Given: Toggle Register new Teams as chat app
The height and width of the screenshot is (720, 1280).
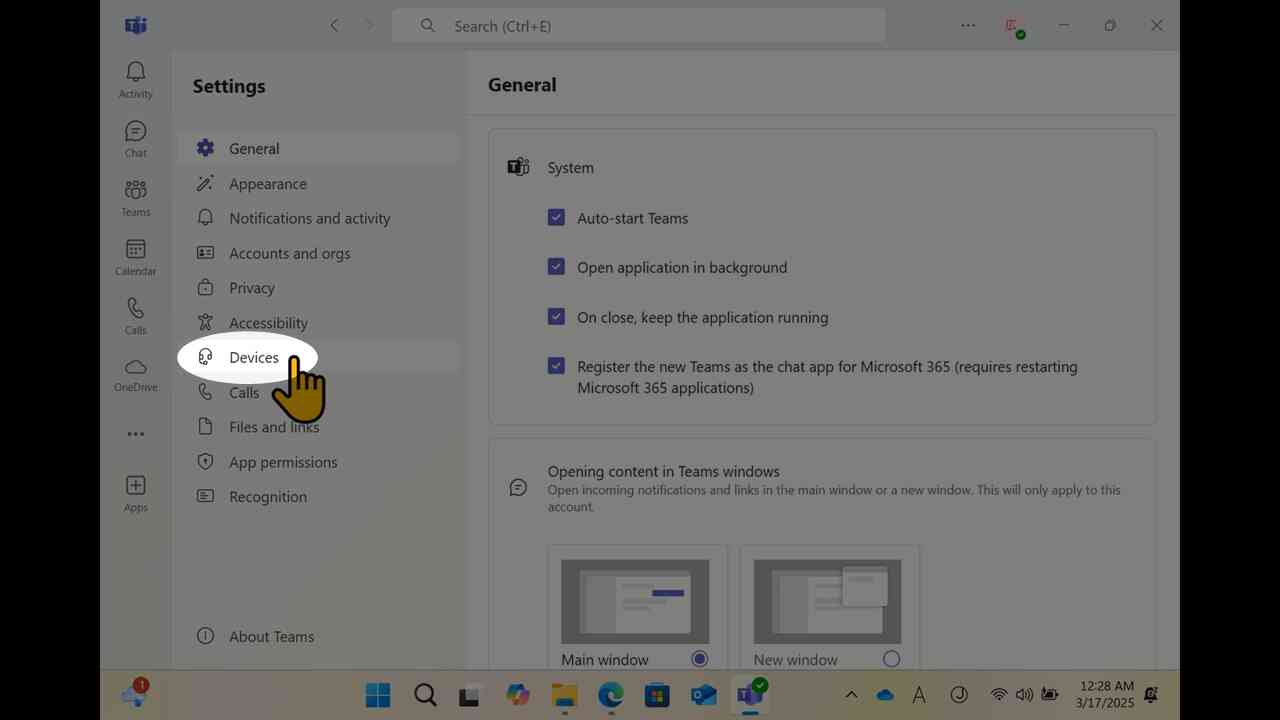Looking at the screenshot, I should pos(556,366).
